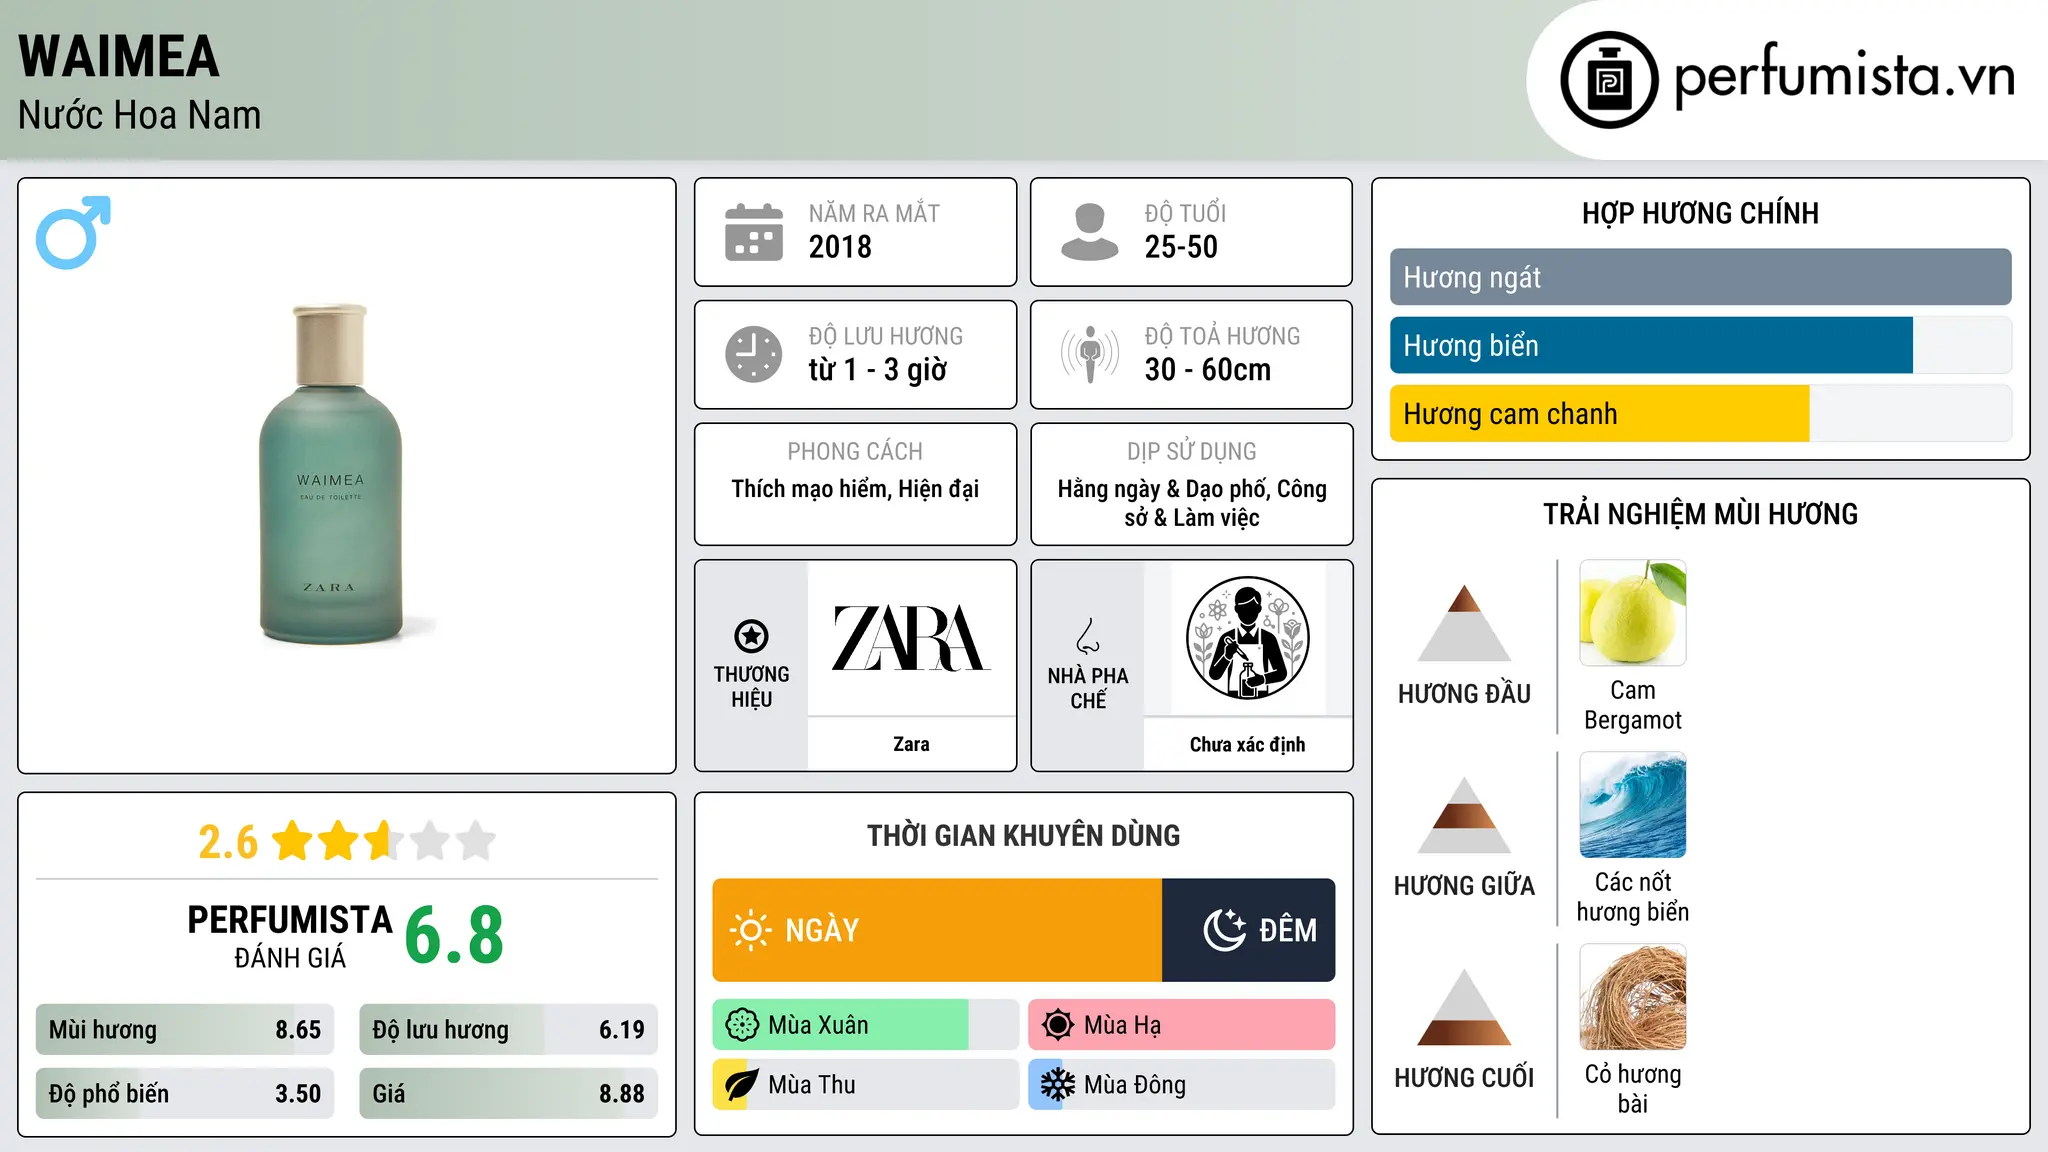This screenshot has width=2048, height=1152.
Task: Click the Chưa xác định perfumer label
Action: click(x=1247, y=744)
